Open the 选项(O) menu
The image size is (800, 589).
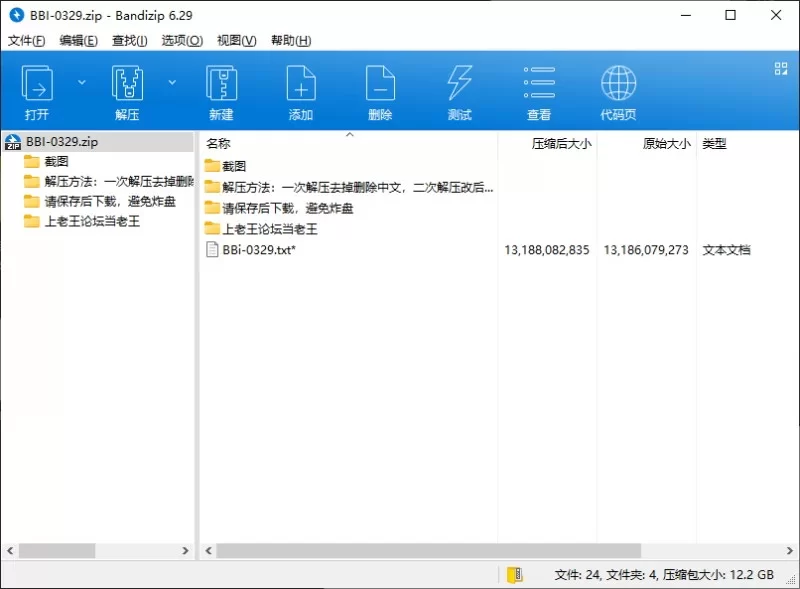pyautogui.click(x=182, y=40)
